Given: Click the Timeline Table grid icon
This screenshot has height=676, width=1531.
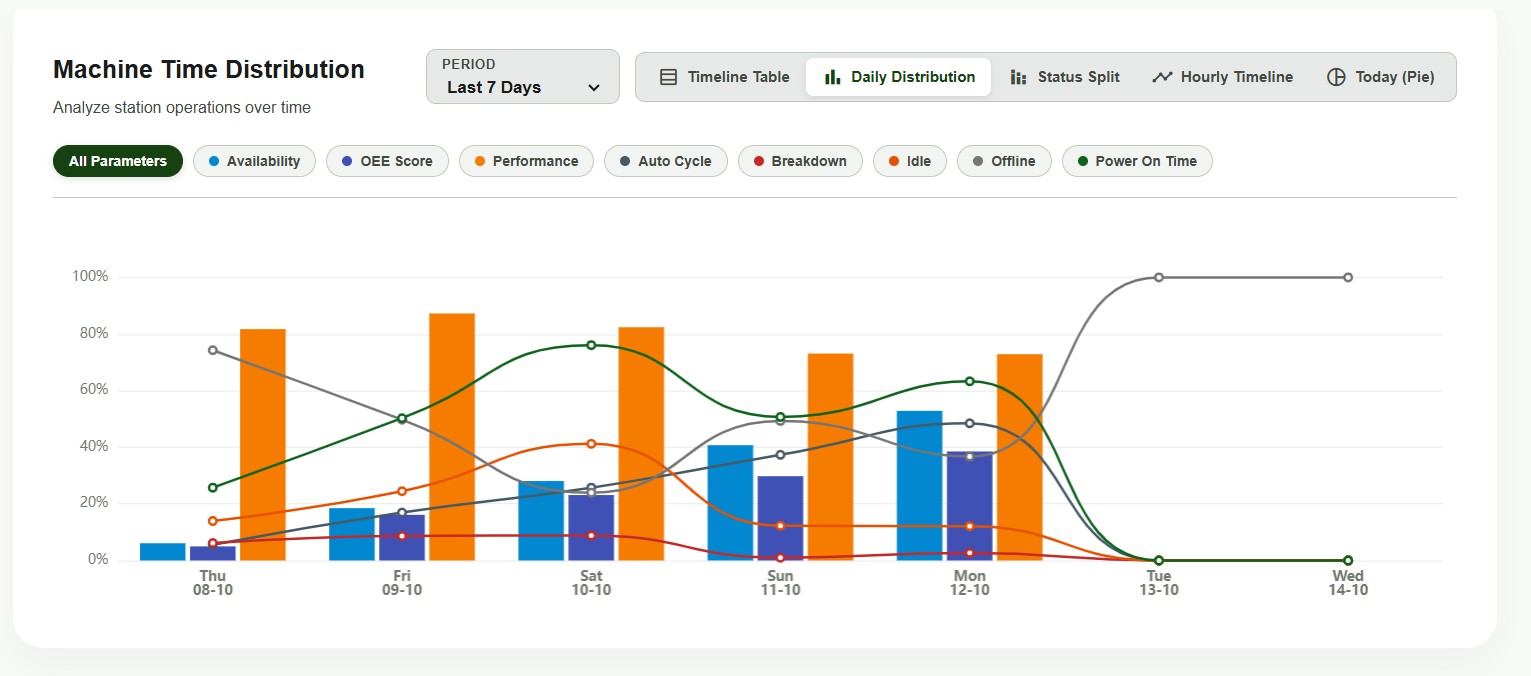Looking at the screenshot, I should pyautogui.click(x=669, y=77).
